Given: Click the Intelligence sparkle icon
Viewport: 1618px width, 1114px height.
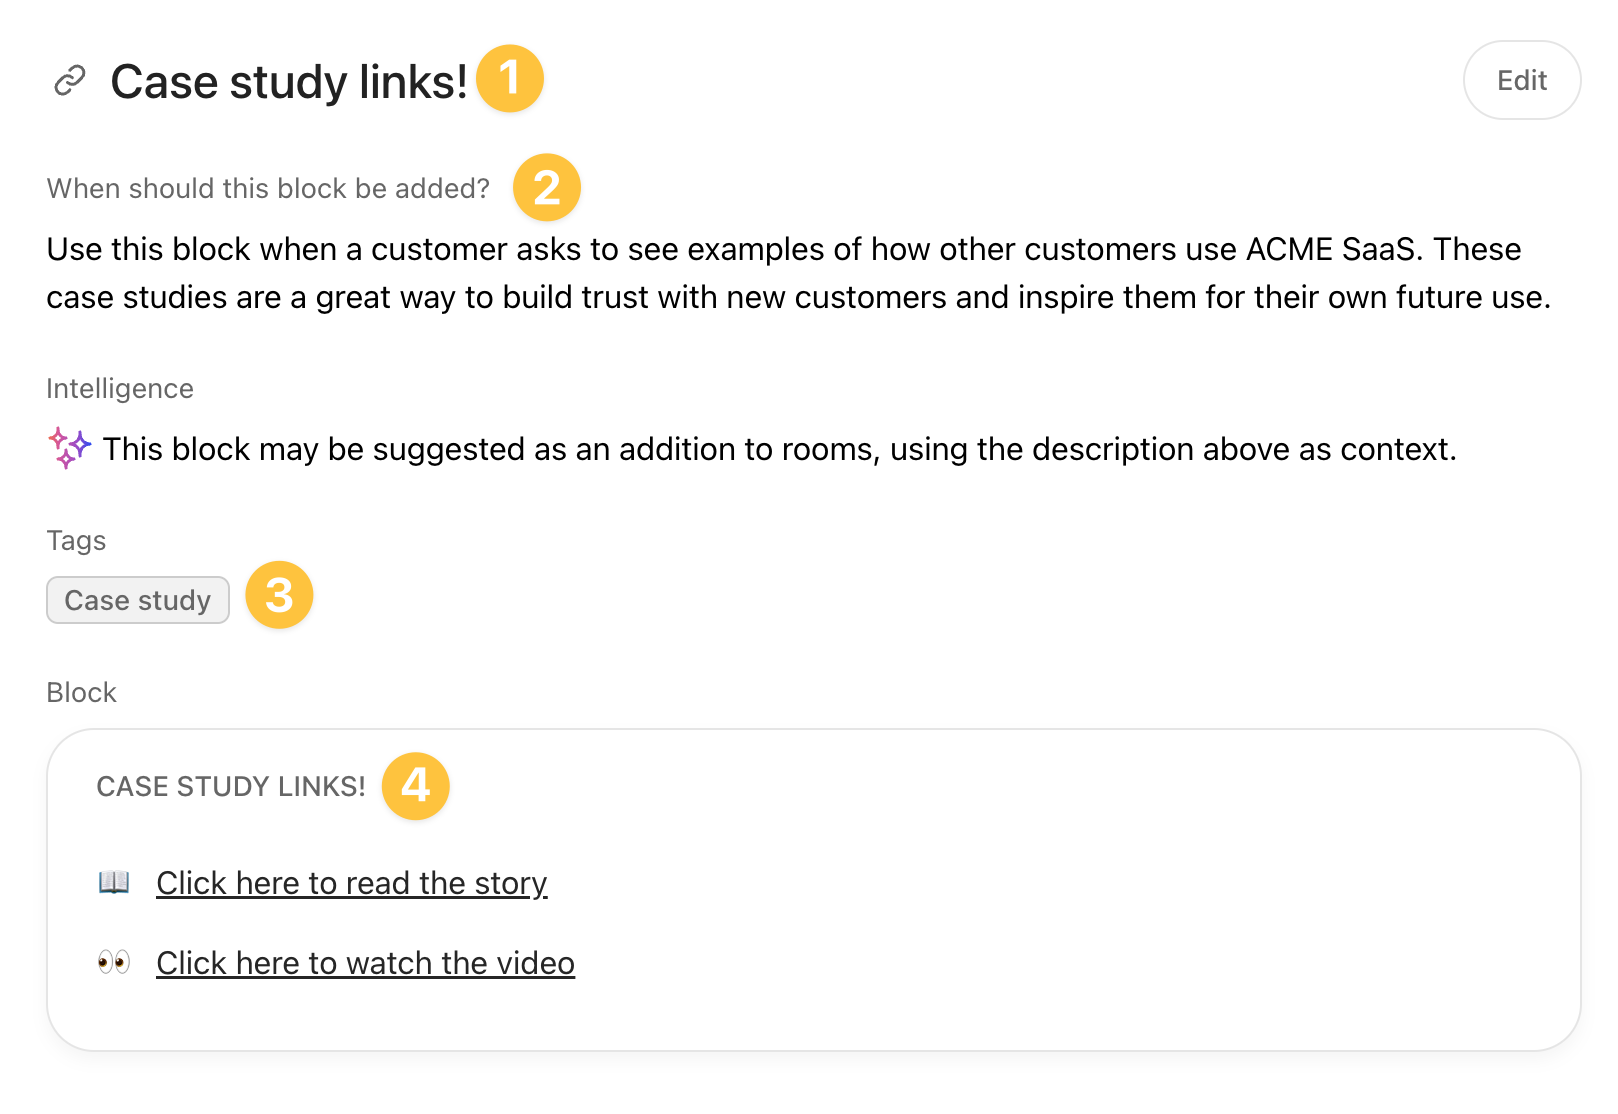Looking at the screenshot, I should 69,448.
